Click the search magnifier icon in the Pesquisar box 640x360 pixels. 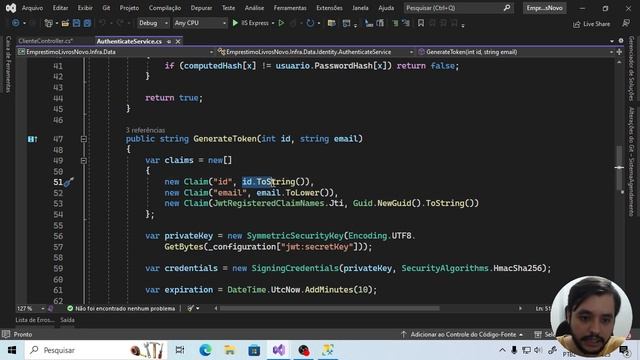[x=507, y=8]
